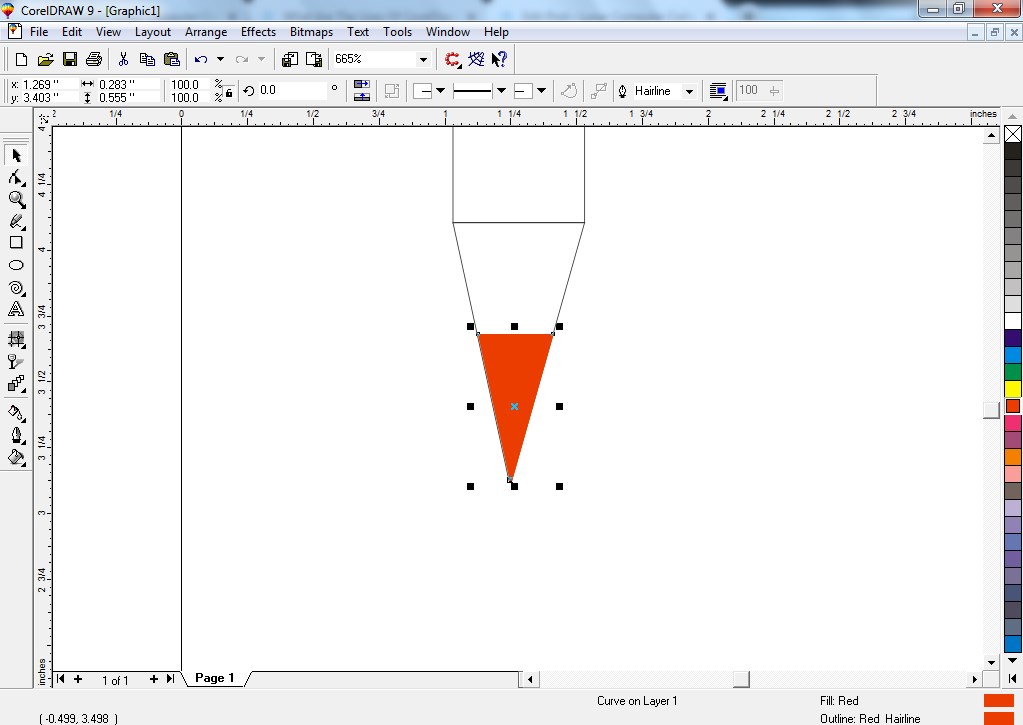Click the Import icon in the toolbar
The height and width of the screenshot is (725, 1023).
tap(290, 59)
